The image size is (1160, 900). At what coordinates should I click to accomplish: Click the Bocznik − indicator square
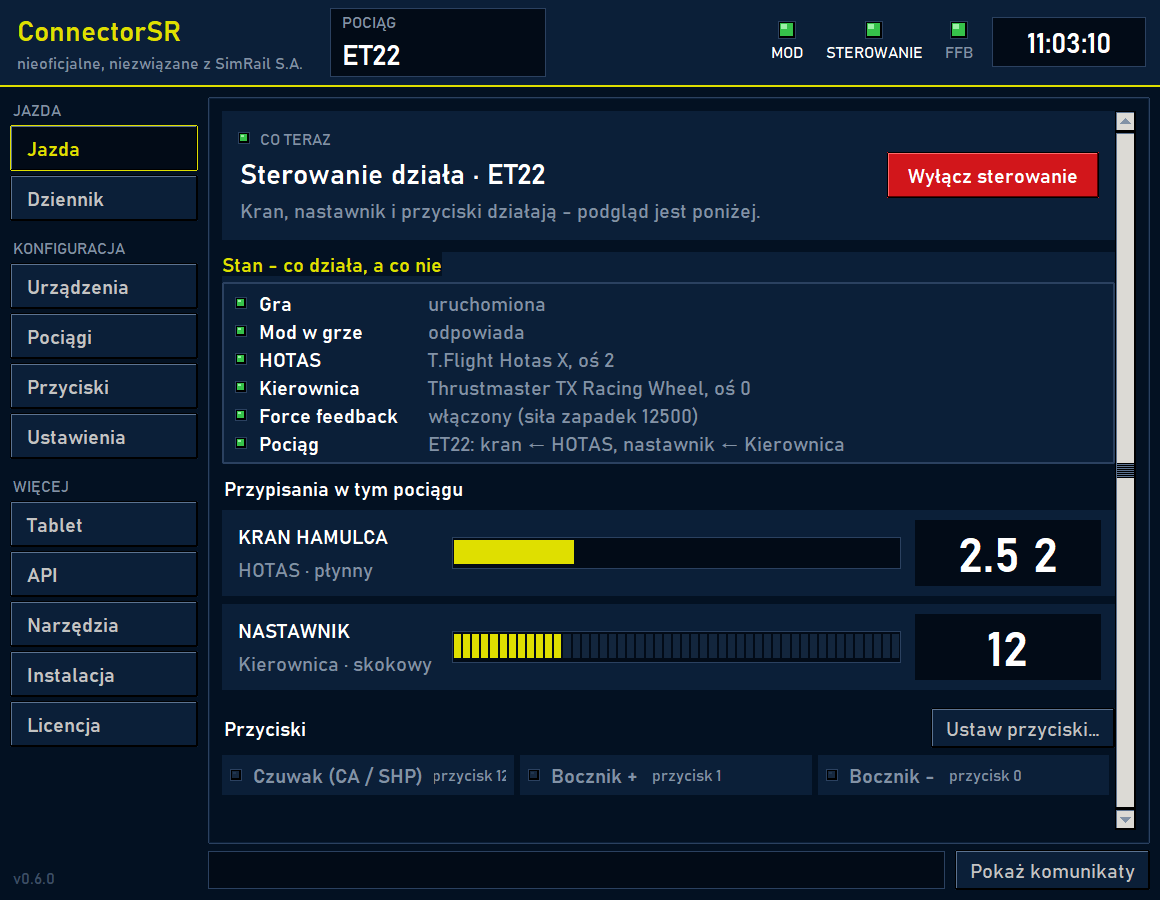[832, 775]
